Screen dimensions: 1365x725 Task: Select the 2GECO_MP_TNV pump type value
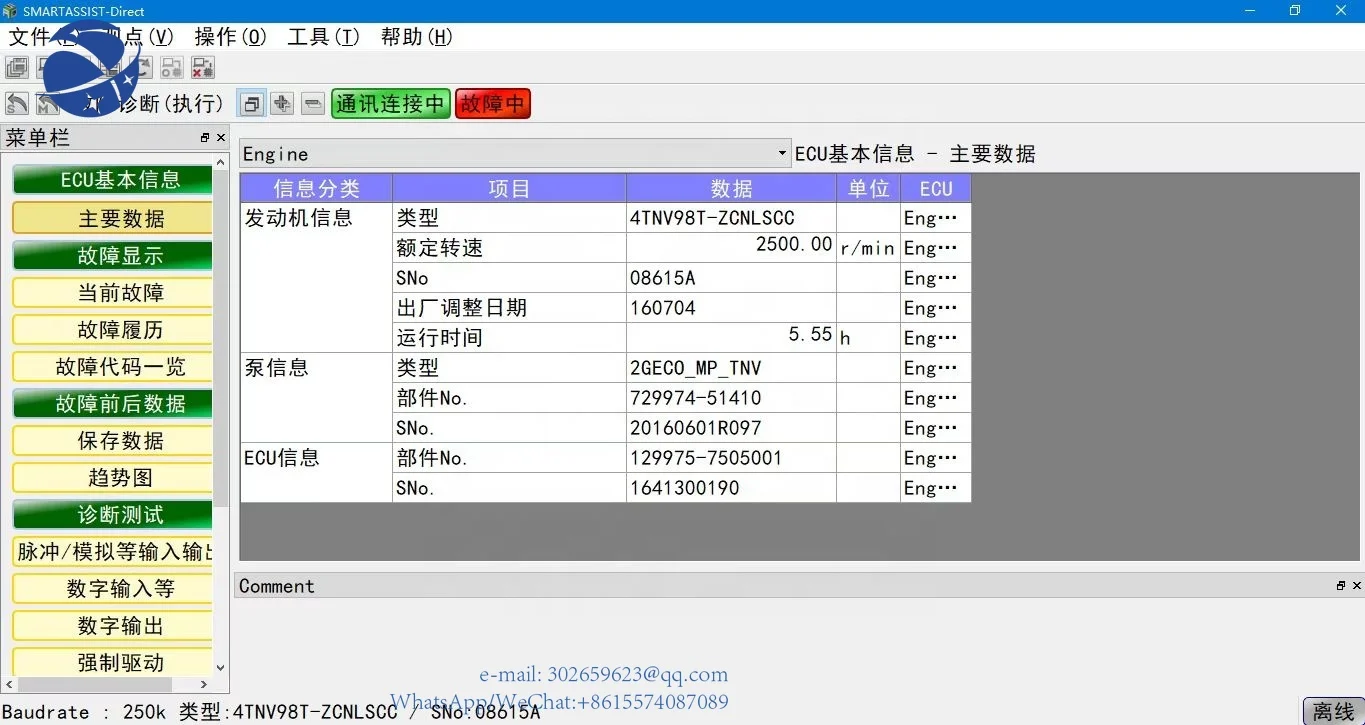tap(731, 368)
